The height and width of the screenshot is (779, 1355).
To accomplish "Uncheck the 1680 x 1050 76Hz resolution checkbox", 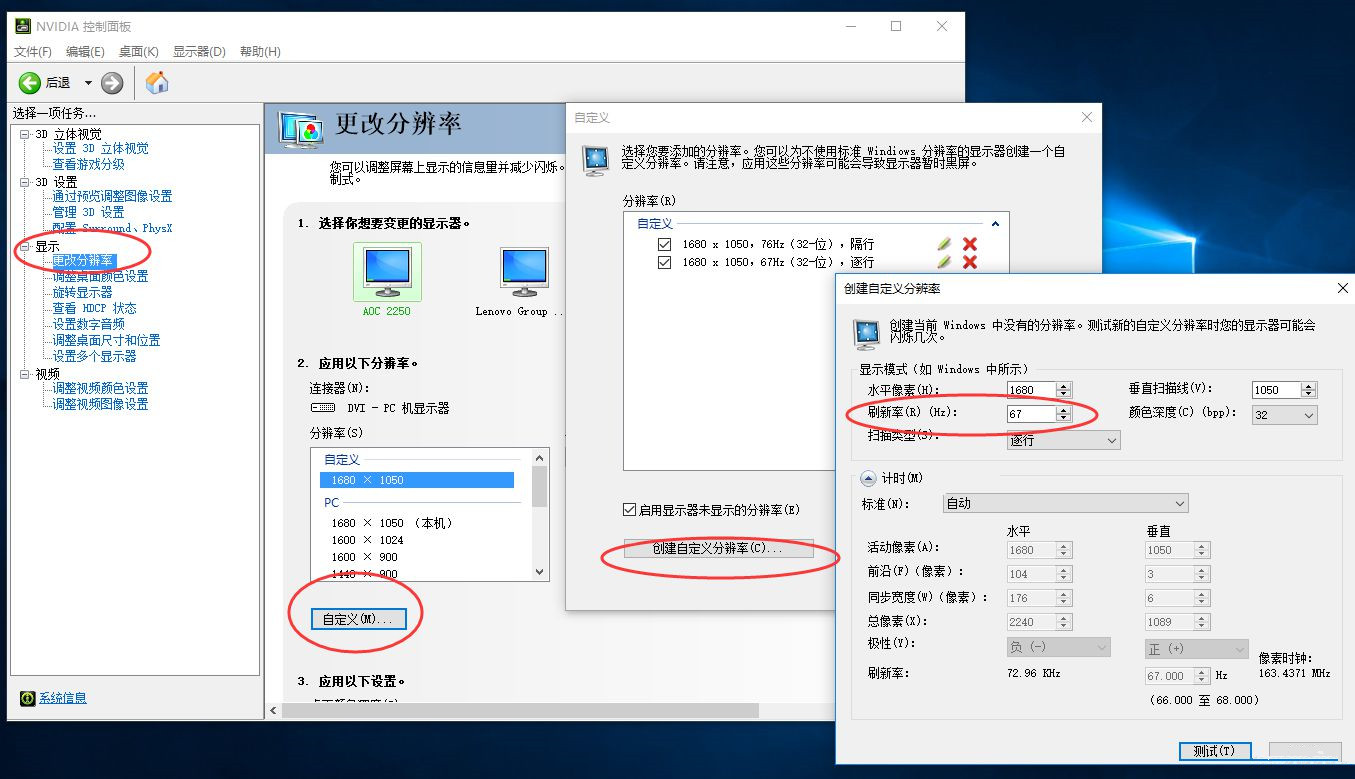I will click(665, 244).
